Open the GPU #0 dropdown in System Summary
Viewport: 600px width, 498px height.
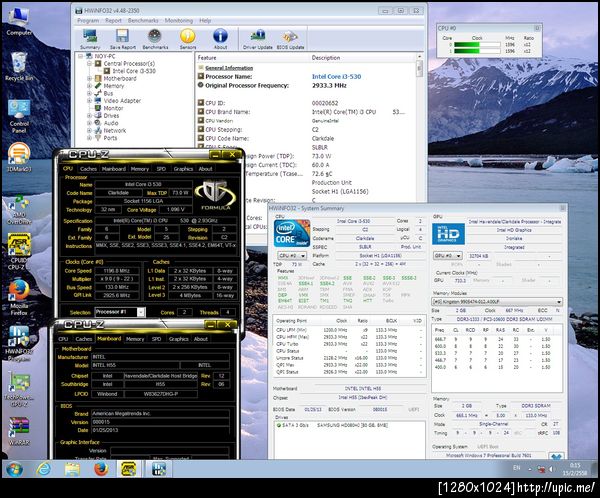click(447, 255)
